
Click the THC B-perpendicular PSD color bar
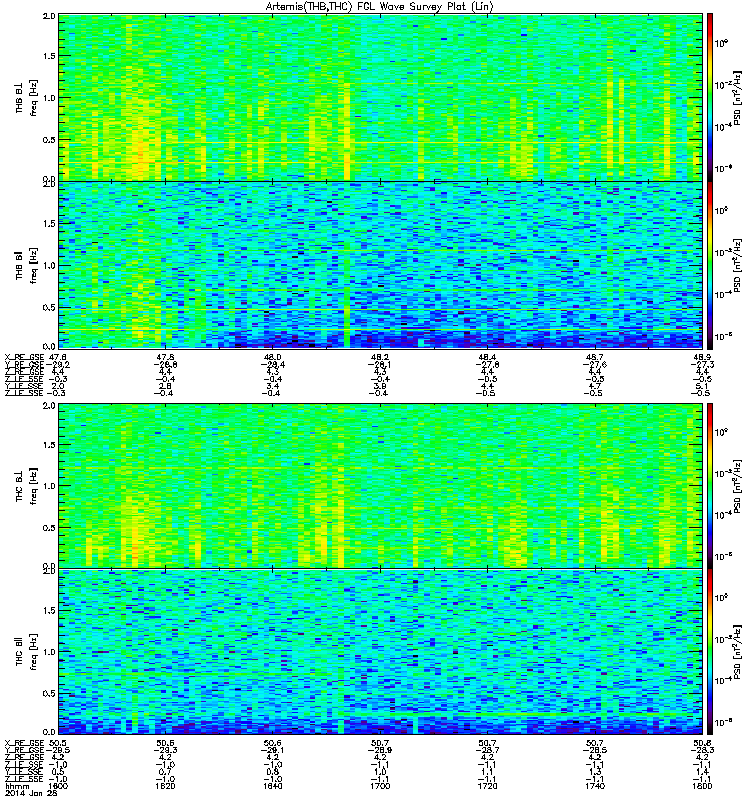coord(709,485)
